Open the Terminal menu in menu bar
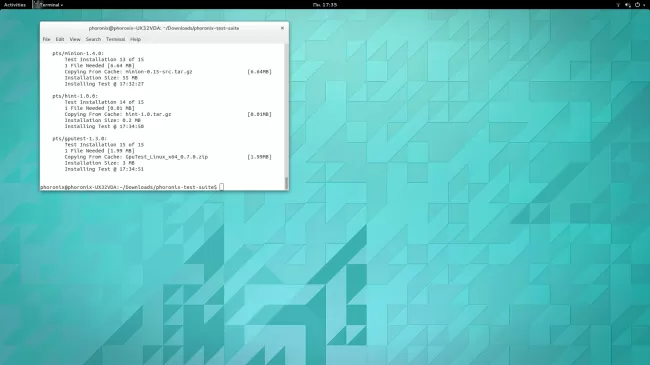This screenshot has width=650, height=365. tap(115, 39)
